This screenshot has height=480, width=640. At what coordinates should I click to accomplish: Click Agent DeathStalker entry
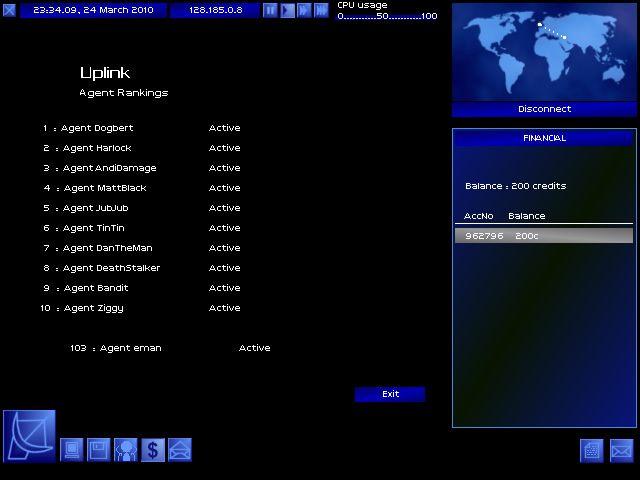tap(111, 268)
